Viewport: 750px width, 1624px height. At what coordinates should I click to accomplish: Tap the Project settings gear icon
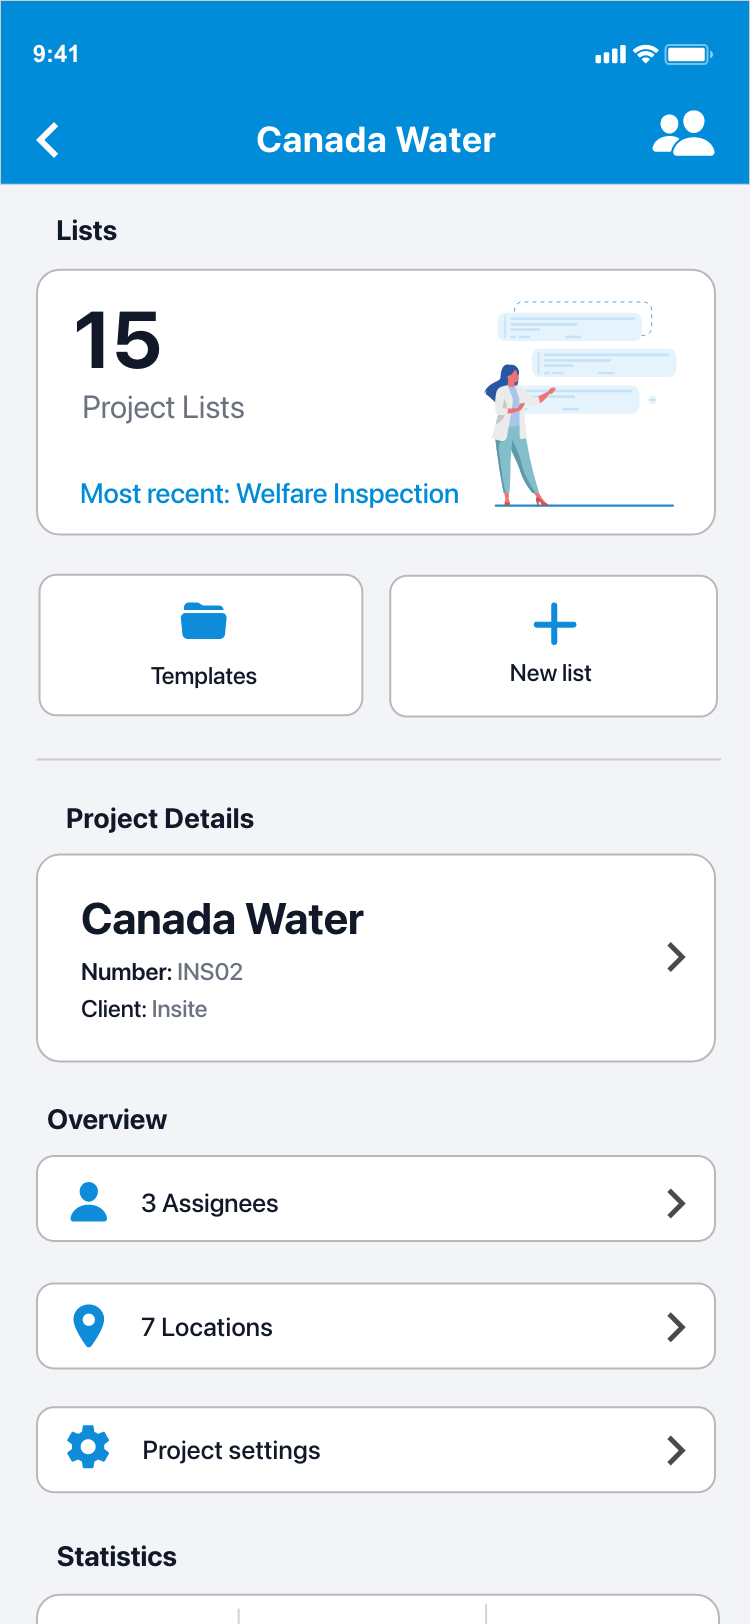88,1448
